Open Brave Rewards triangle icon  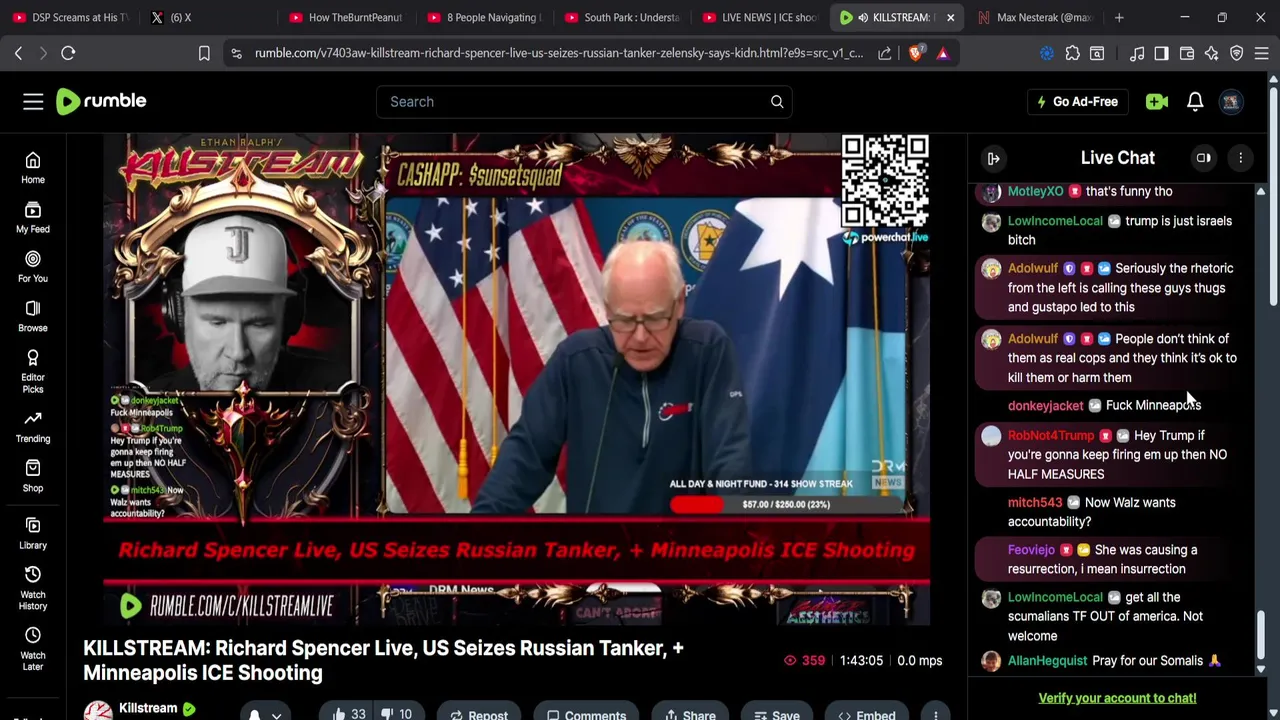point(942,53)
